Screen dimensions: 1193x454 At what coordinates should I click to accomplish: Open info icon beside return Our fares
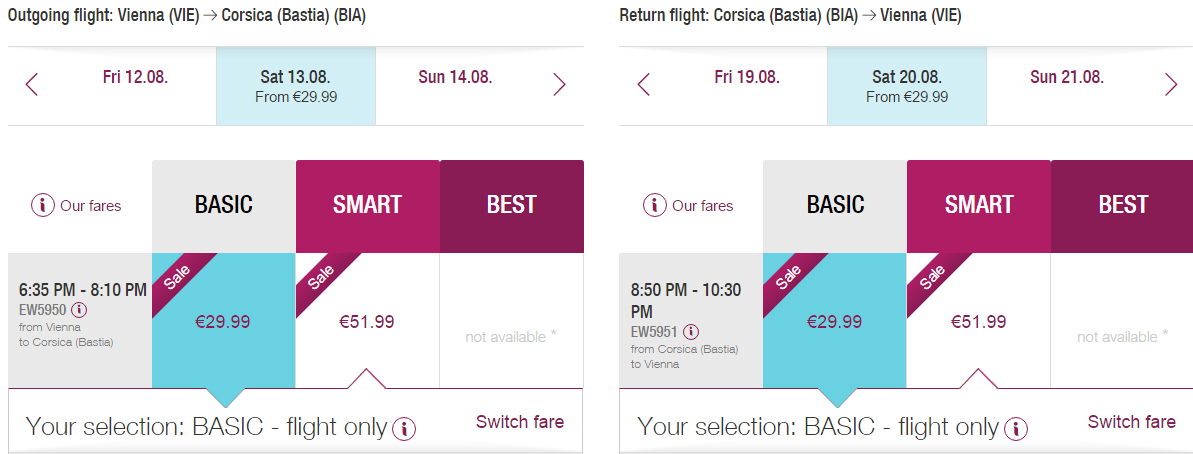654,205
